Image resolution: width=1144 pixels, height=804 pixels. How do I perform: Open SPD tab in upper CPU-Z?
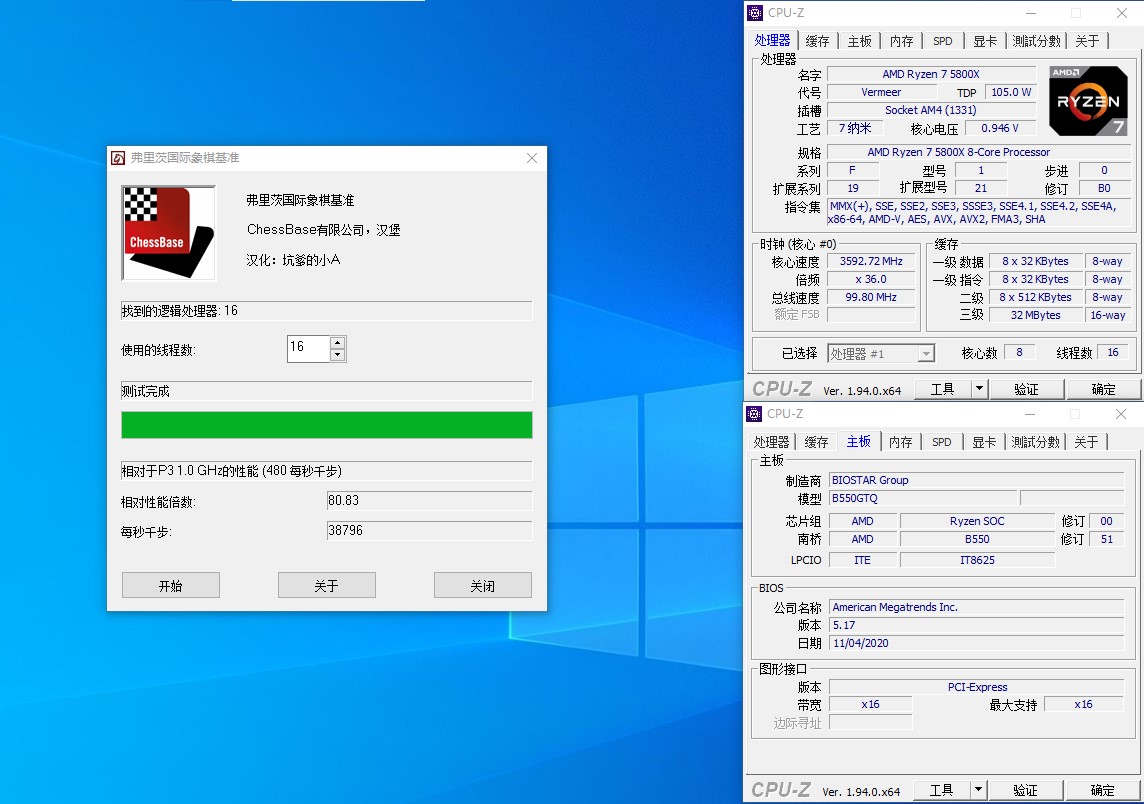[943, 42]
